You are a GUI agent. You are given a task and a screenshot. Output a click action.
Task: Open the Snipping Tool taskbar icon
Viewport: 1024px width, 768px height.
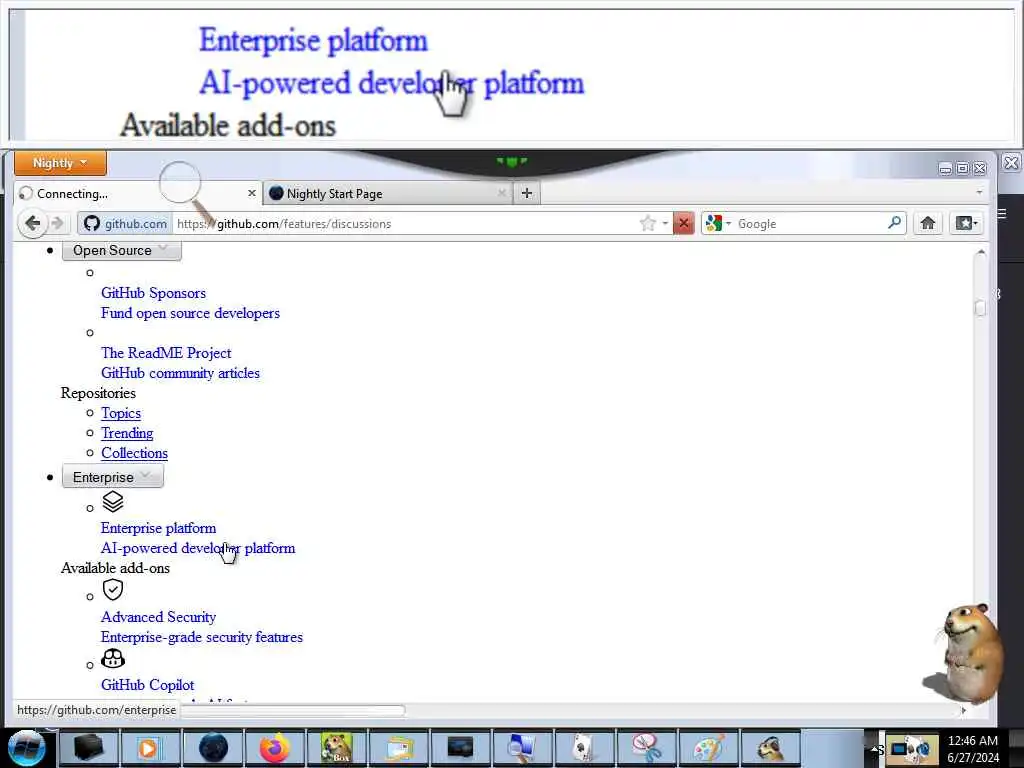[x=645, y=748]
